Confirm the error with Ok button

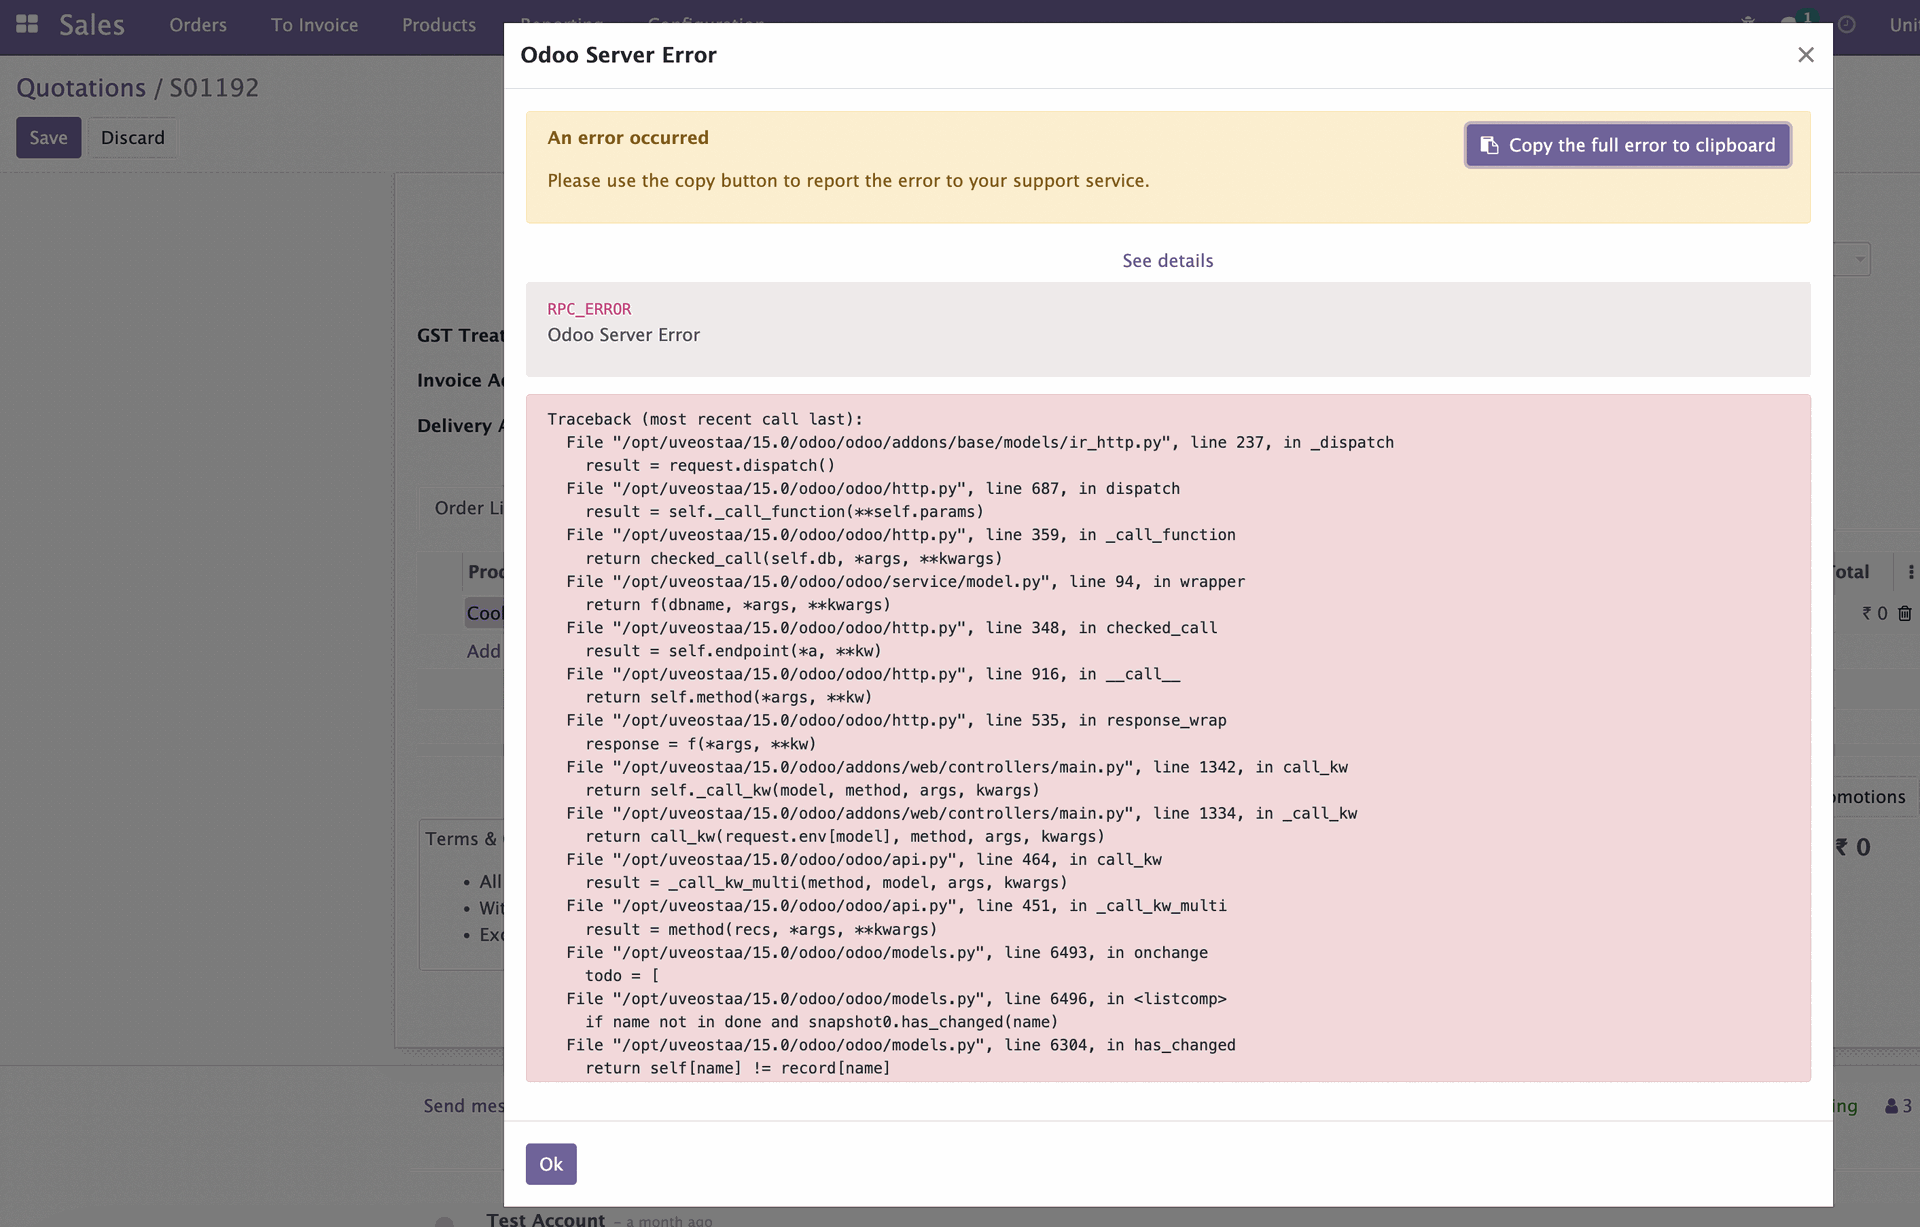tap(551, 1164)
